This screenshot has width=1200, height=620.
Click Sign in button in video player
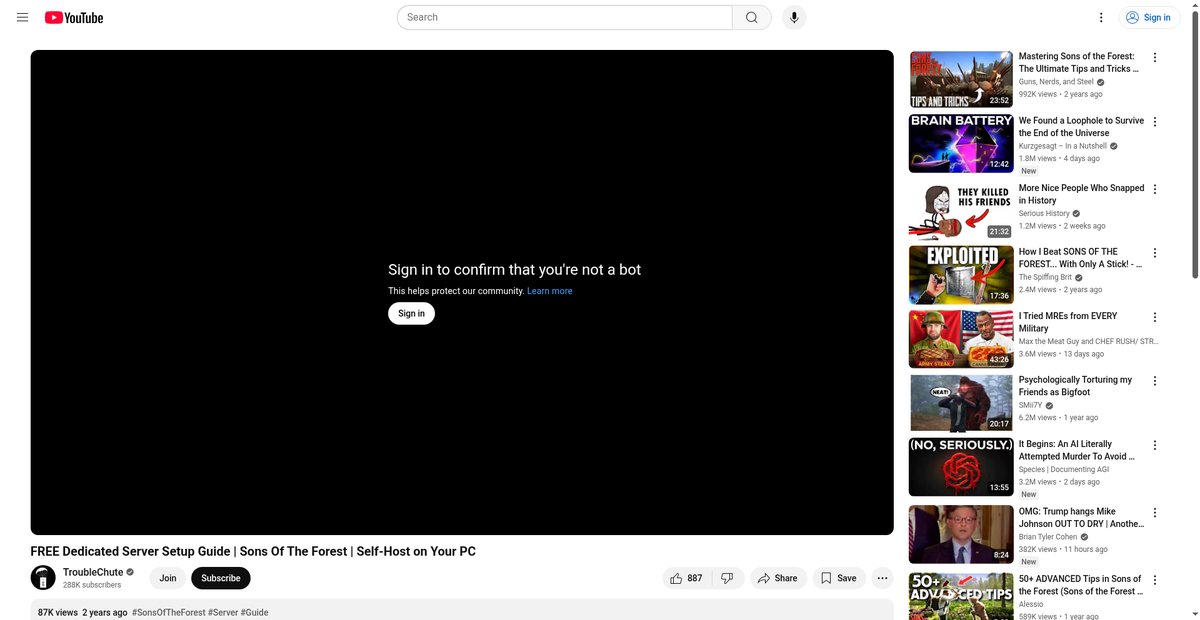411,313
